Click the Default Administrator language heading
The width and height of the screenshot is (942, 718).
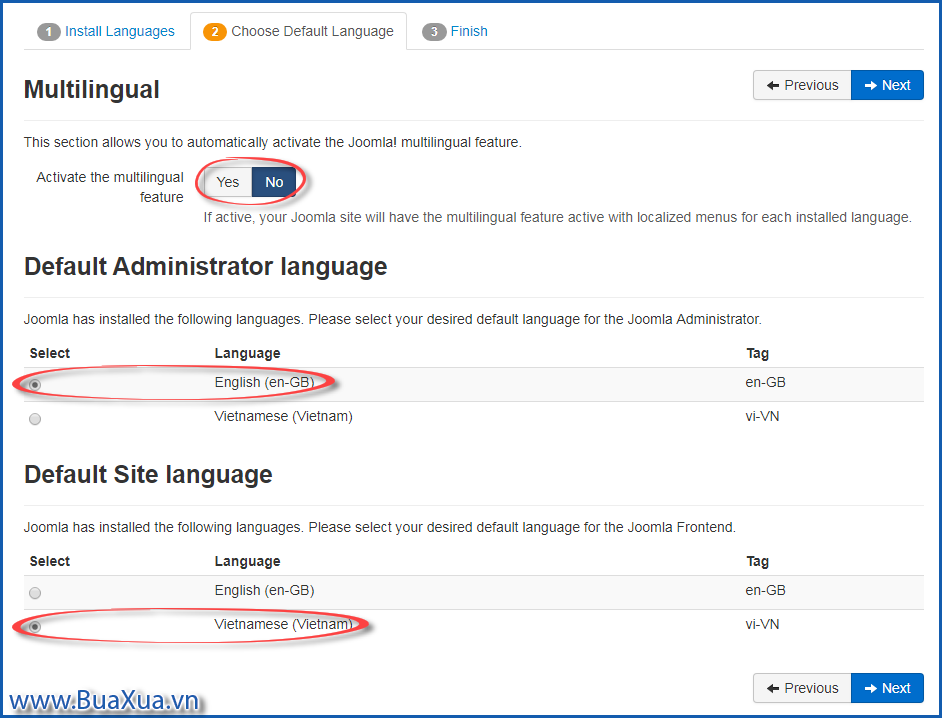(205, 267)
